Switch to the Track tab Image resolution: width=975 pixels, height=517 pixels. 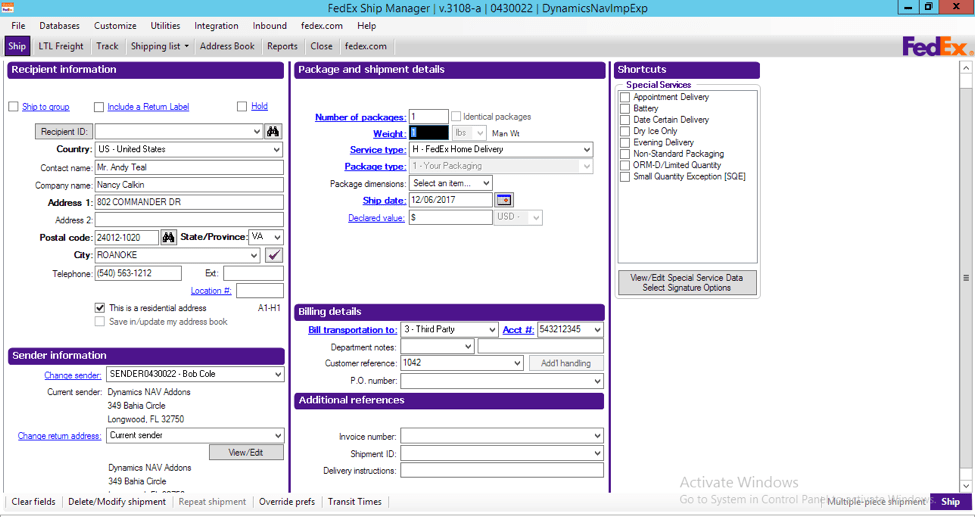(107, 46)
